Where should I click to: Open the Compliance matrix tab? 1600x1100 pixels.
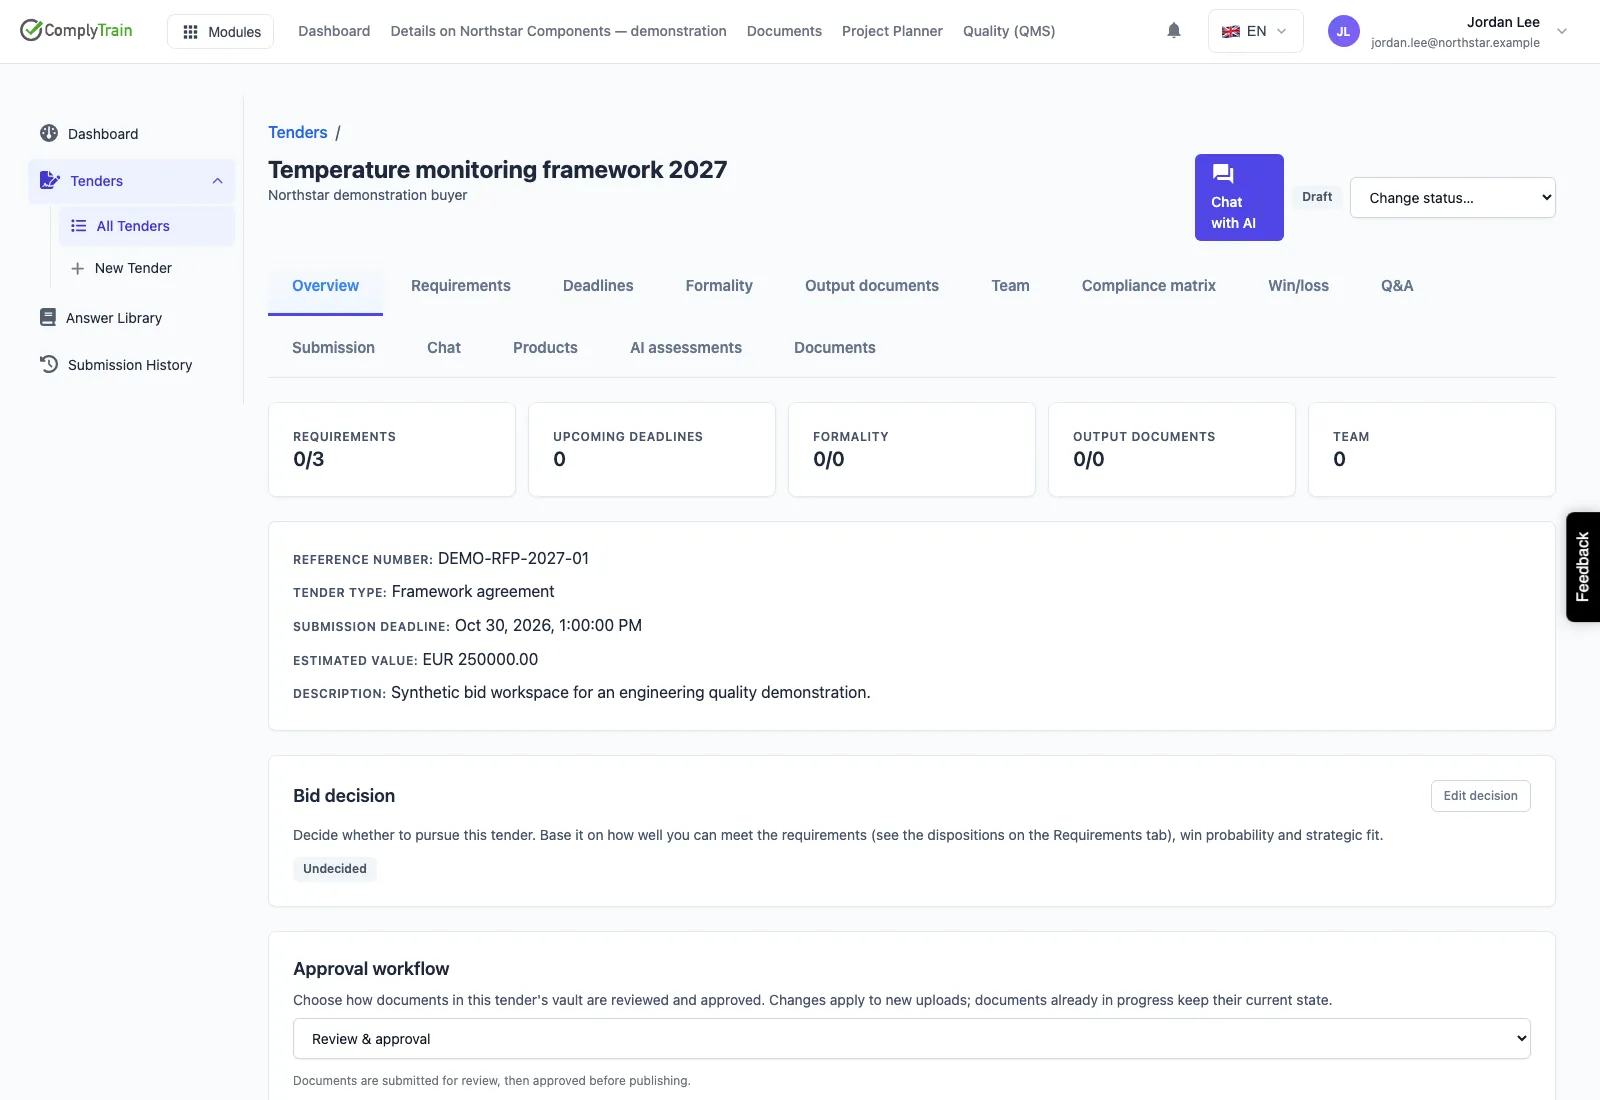click(1148, 286)
